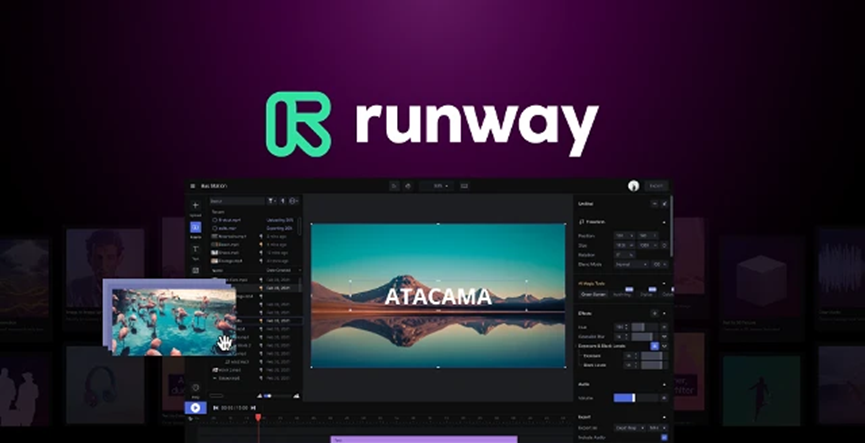Screen dimensions: 865x443
Task: Adjust the Exposure slider
Action: (x=652, y=356)
